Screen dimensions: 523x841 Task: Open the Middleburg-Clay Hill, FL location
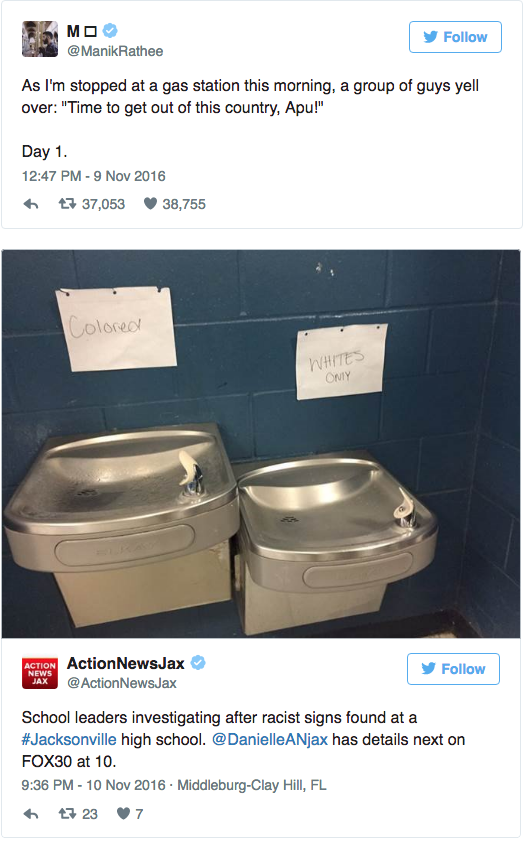(x=252, y=785)
